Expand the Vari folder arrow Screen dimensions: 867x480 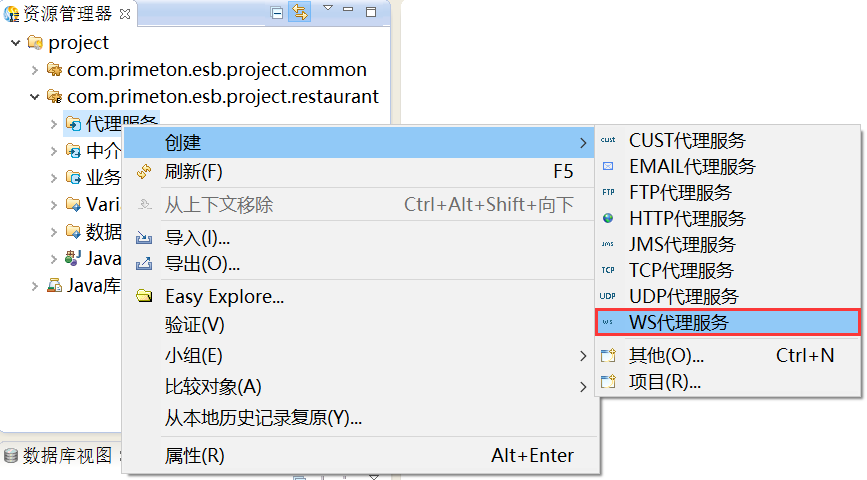[x=54, y=205]
